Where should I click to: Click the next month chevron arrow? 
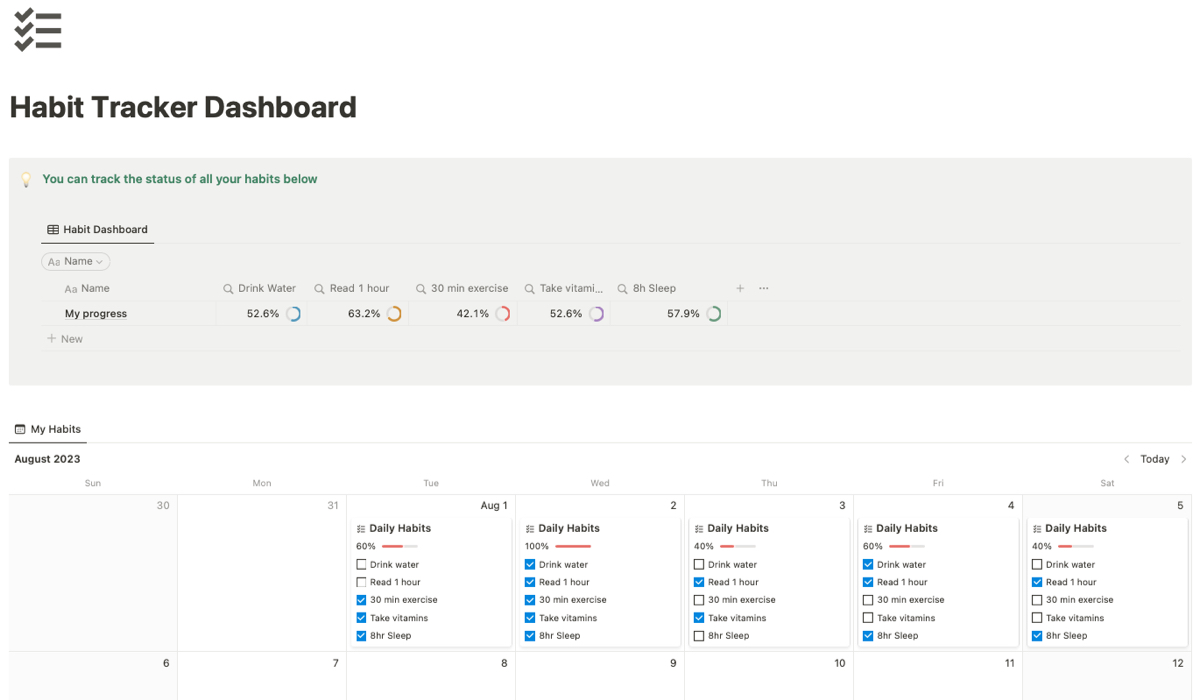(x=1185, y=459)
